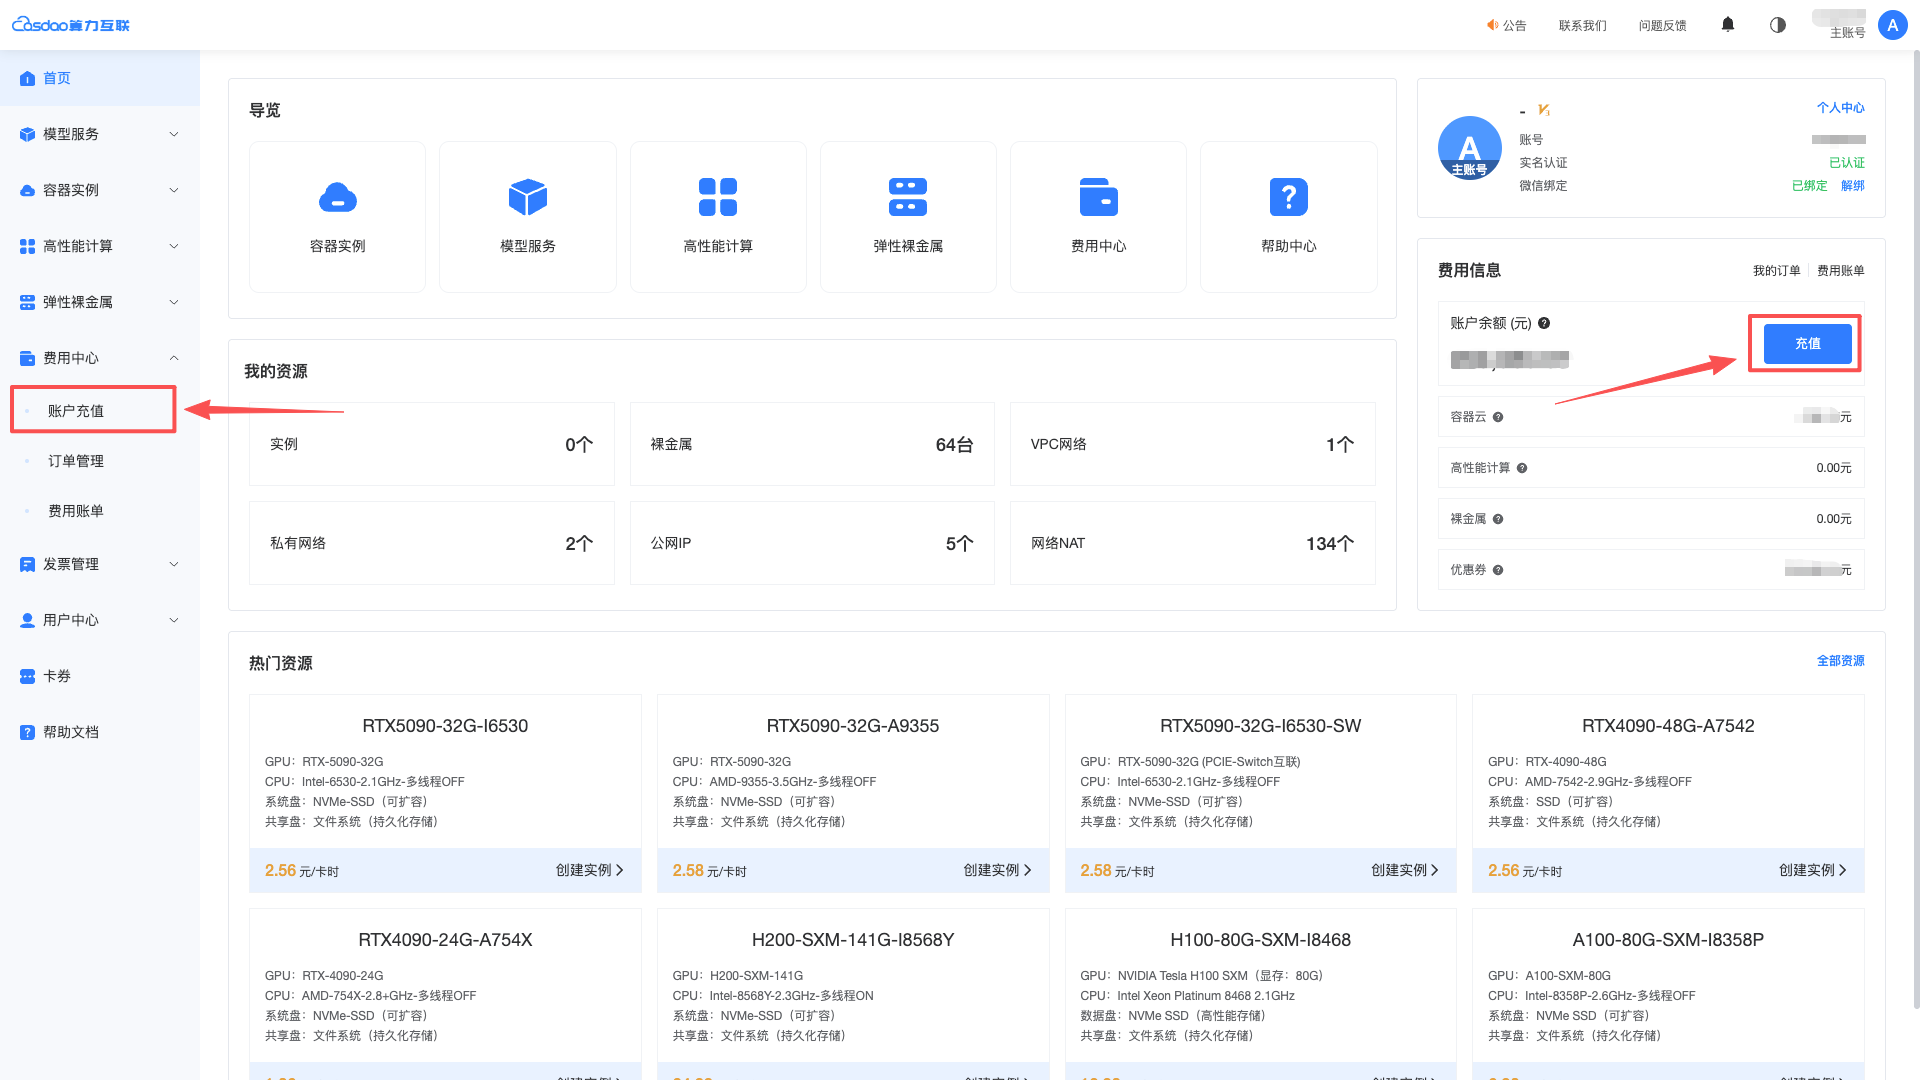Collapse the 费用中心 sidebar menu
This screenshot has height=1080, width=1920.
[100, 358]
